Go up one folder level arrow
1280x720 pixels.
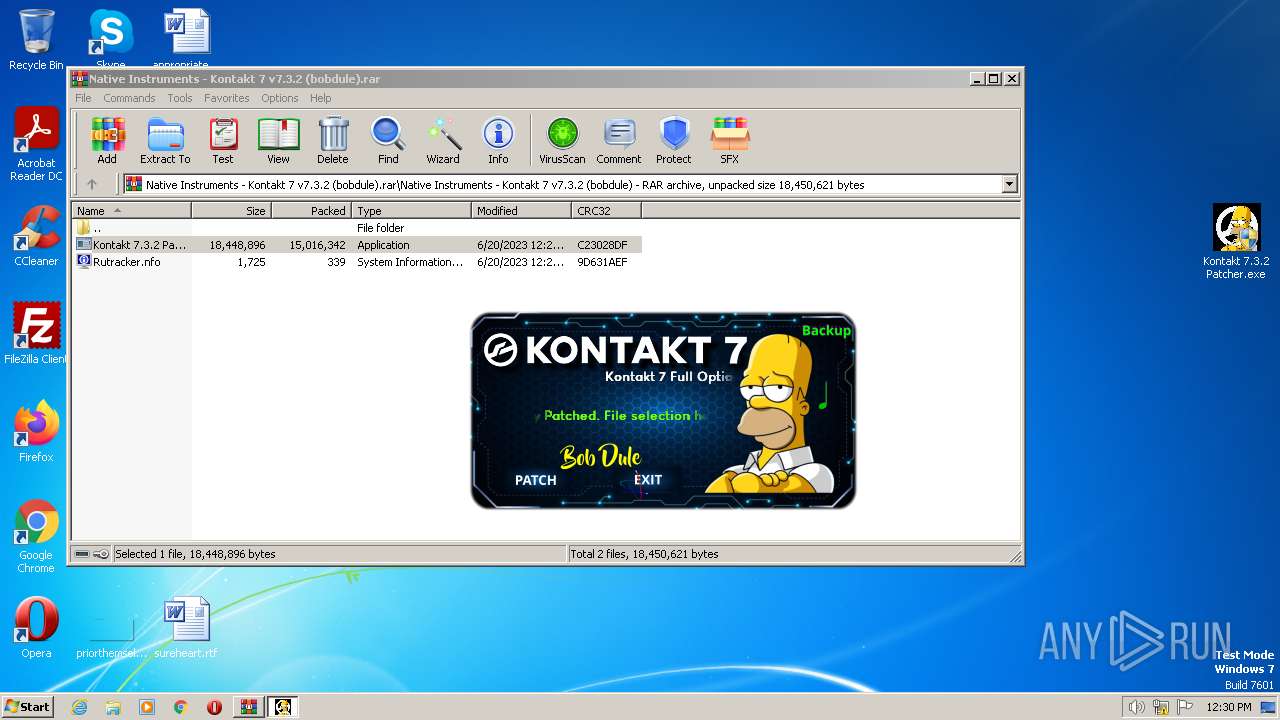click(92, 184)
